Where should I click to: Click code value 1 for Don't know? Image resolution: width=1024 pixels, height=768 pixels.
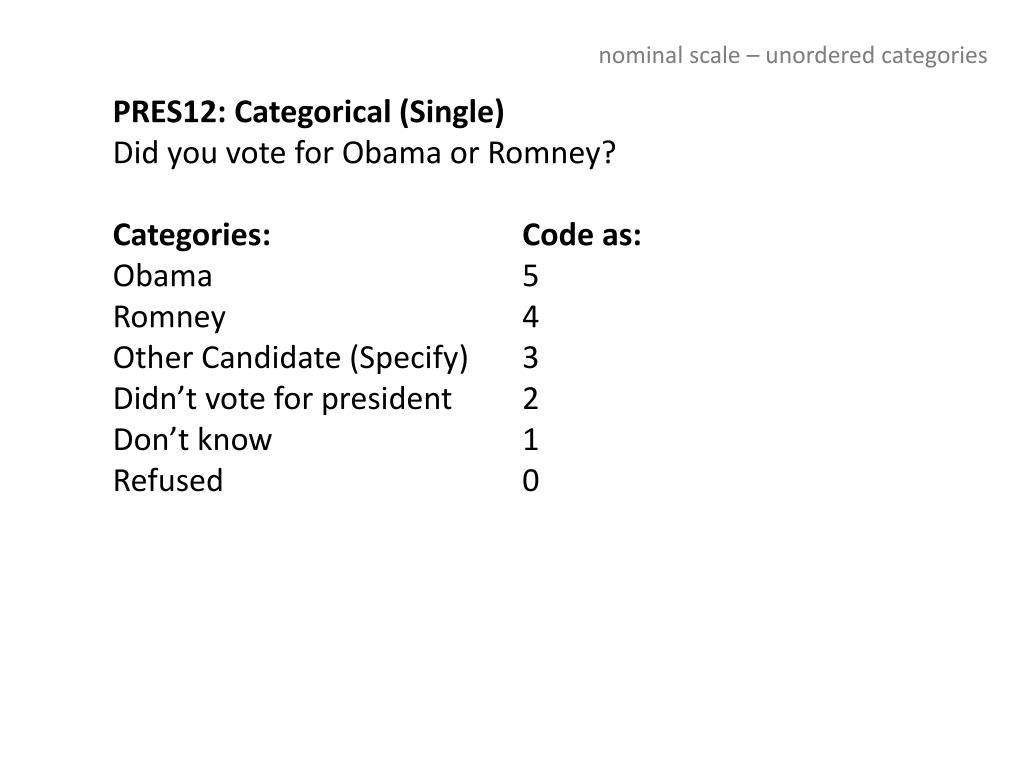click(x=530, y=440)
